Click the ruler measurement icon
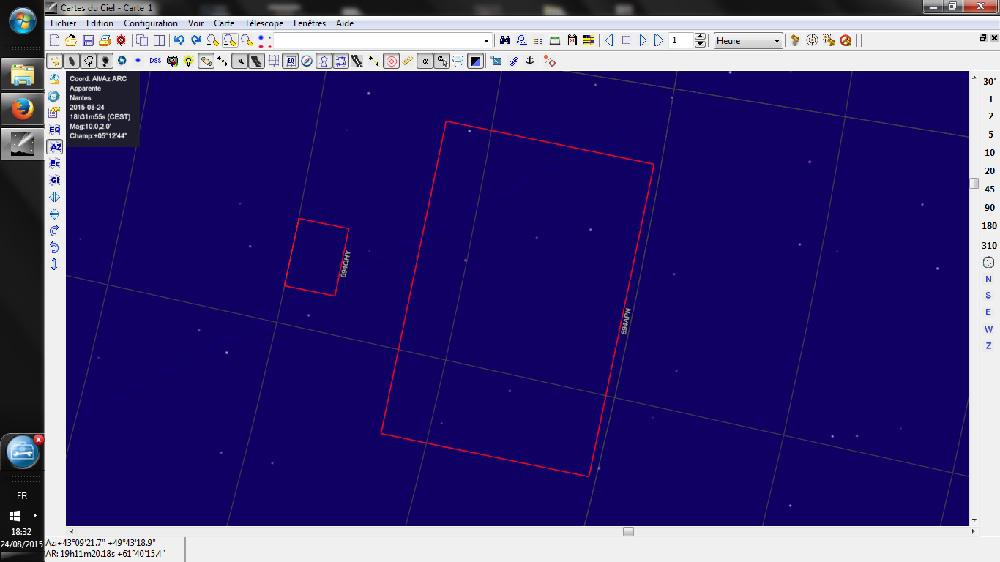 pyautogui.click(x=408, y=61)
